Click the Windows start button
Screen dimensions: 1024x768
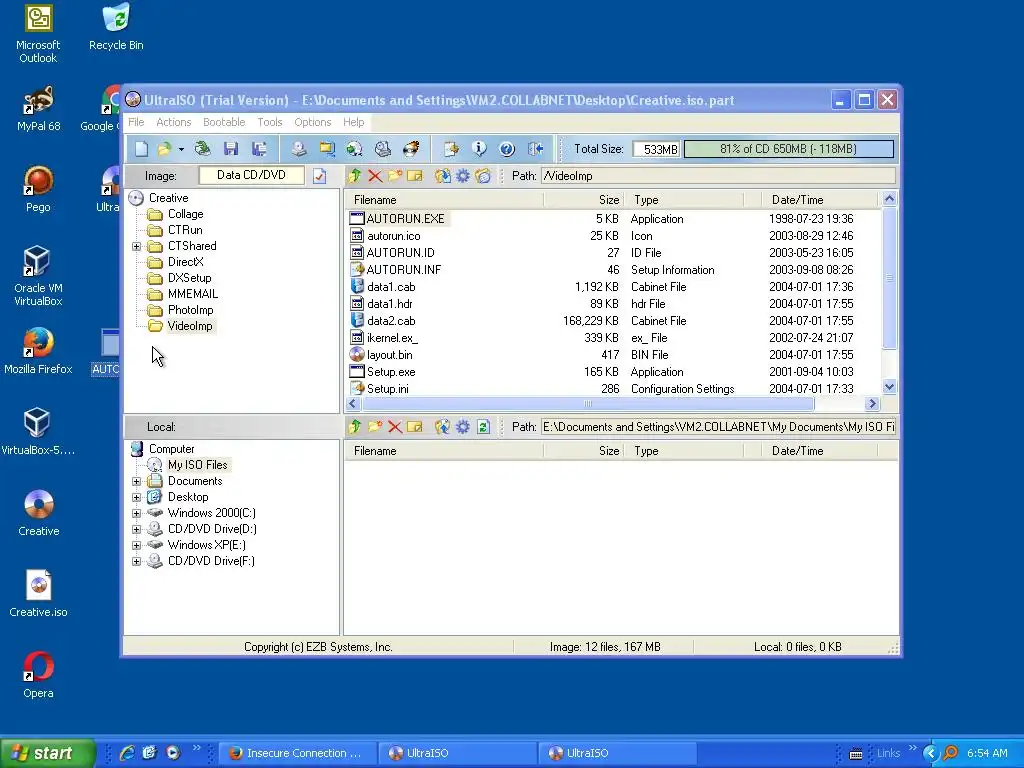point(47,753)
